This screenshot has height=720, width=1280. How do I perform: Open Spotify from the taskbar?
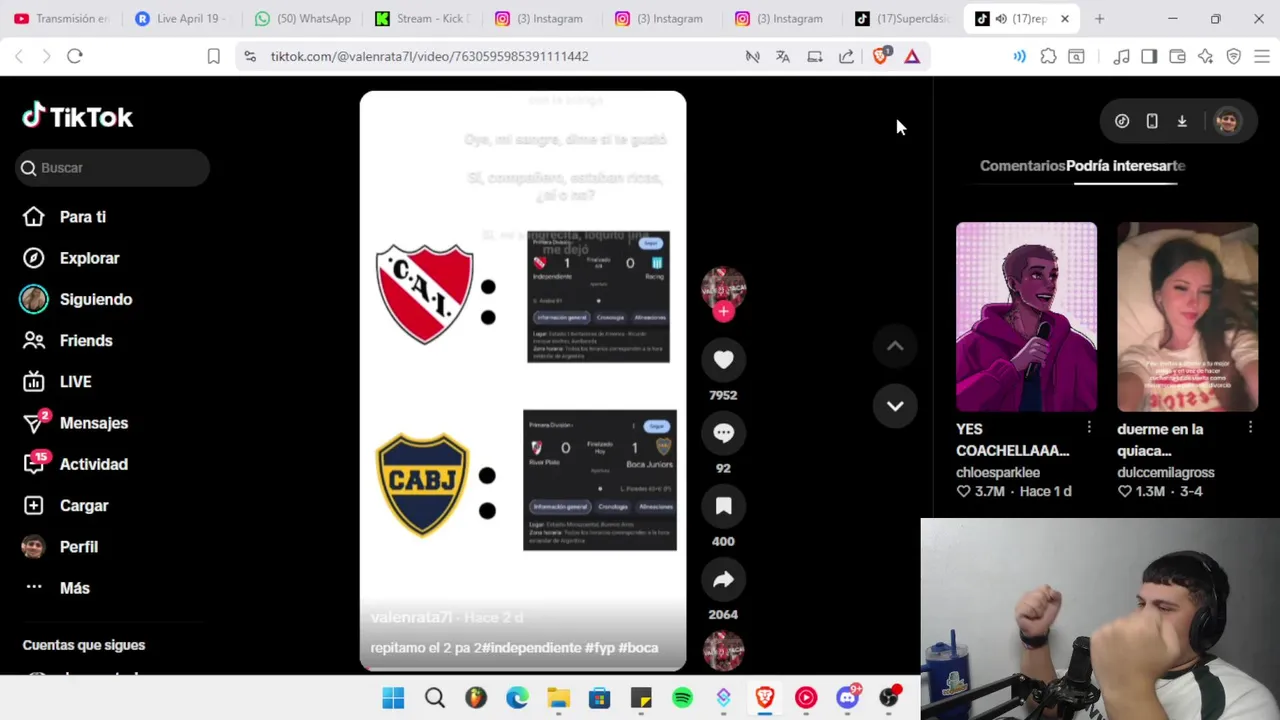pos(682,698)
